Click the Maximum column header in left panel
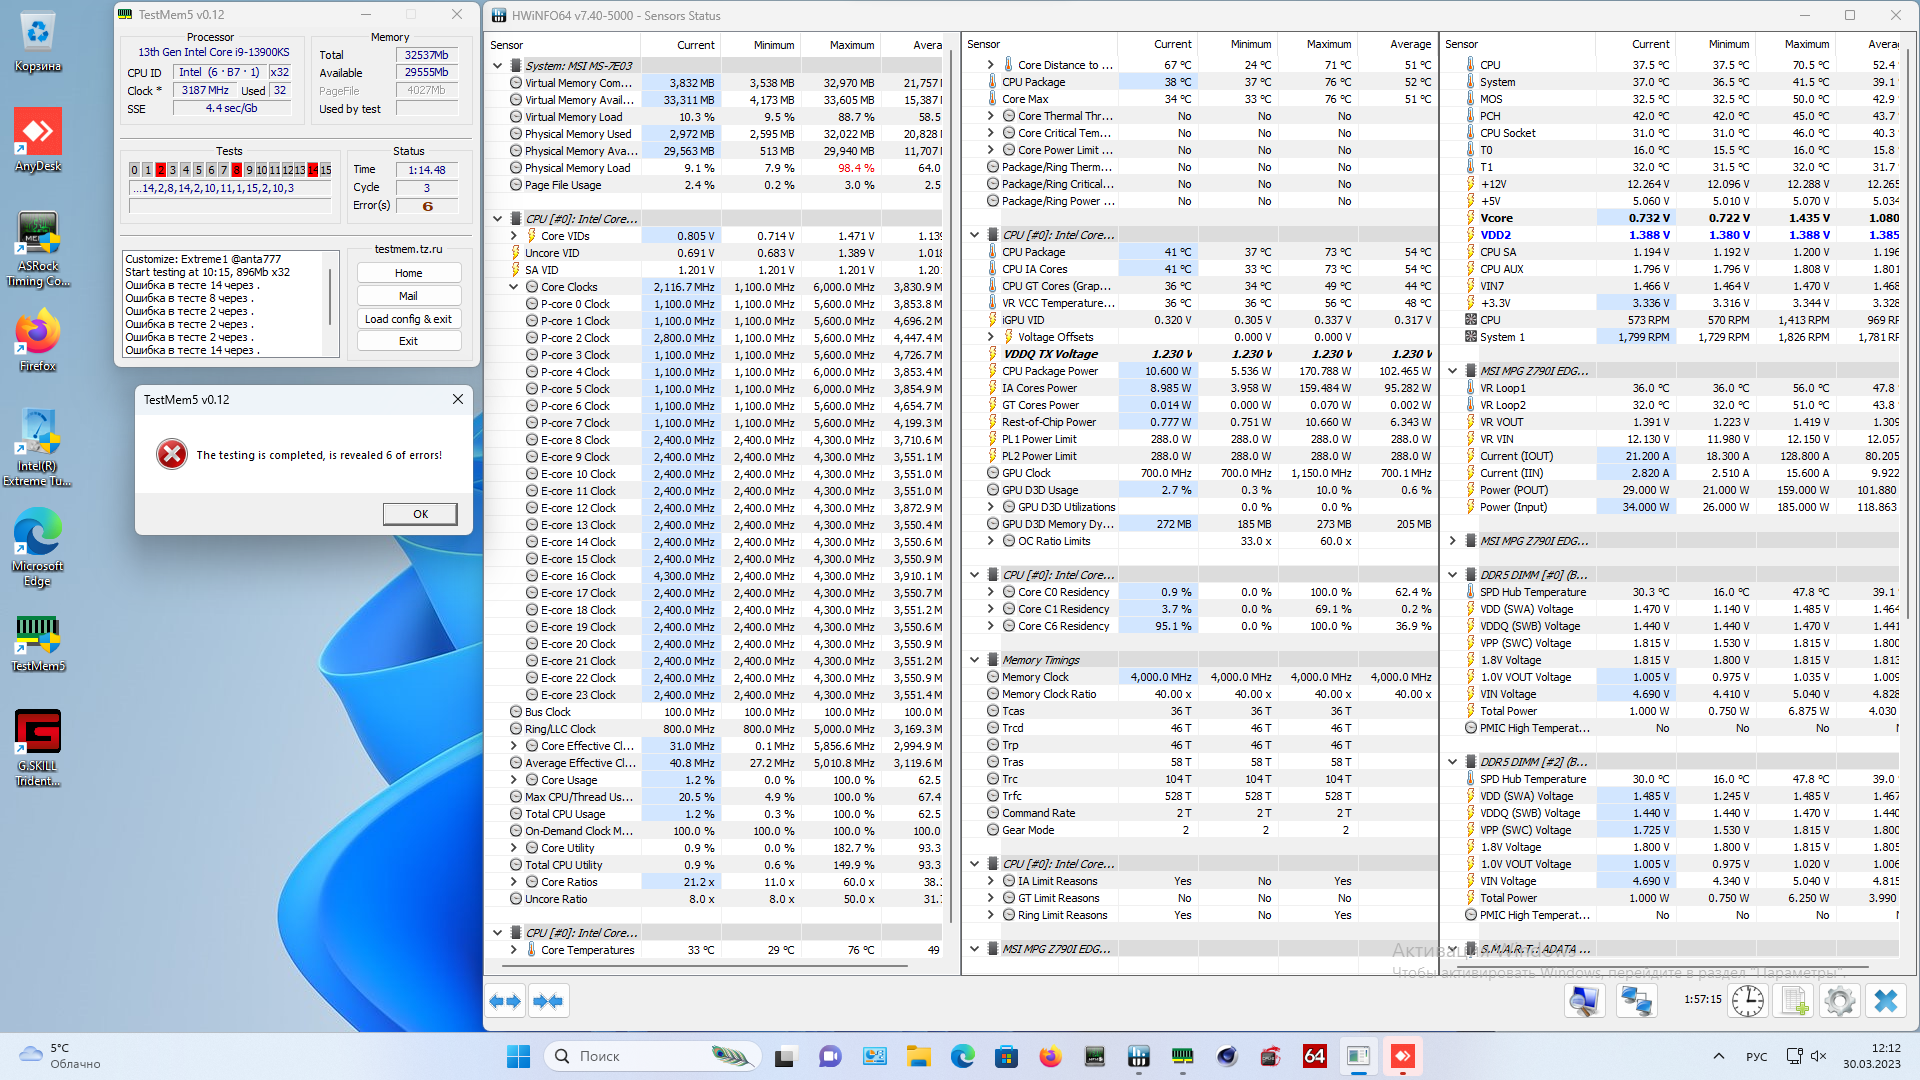Viewport: 1920px width, 1080px height. tap(851, 45)
